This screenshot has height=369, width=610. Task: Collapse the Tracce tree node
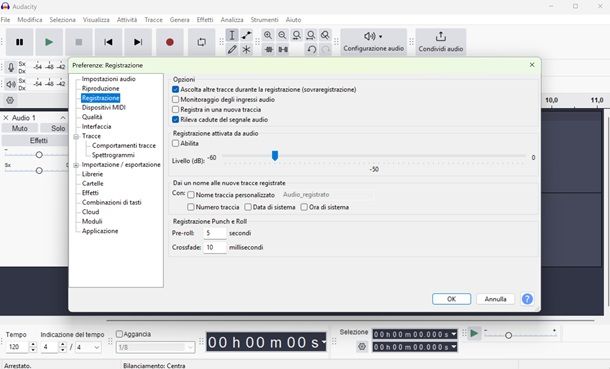pos(76,136)
